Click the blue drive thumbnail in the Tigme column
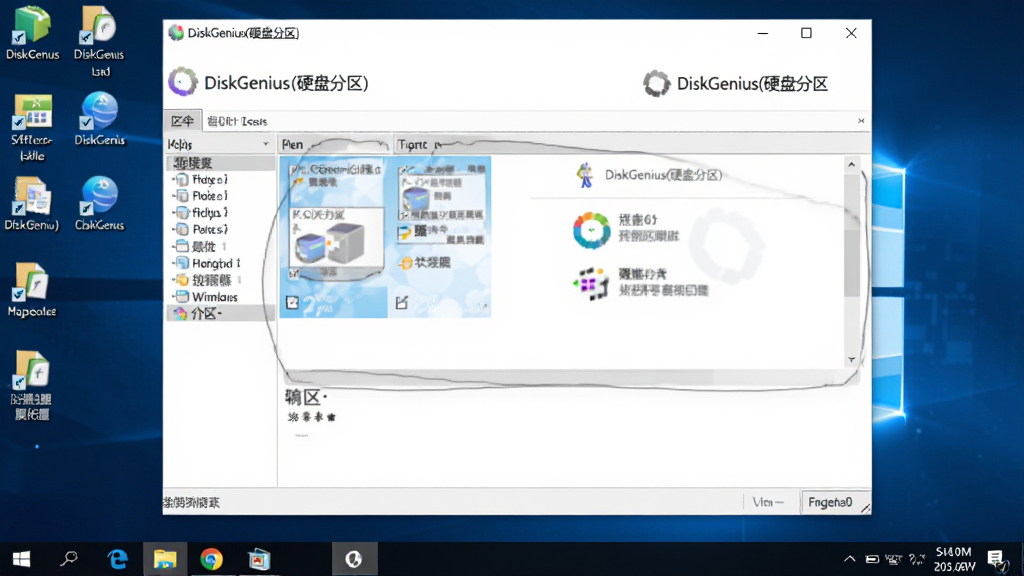The image size is (1024, 576). pyautogui.click(x=416, y=199)
